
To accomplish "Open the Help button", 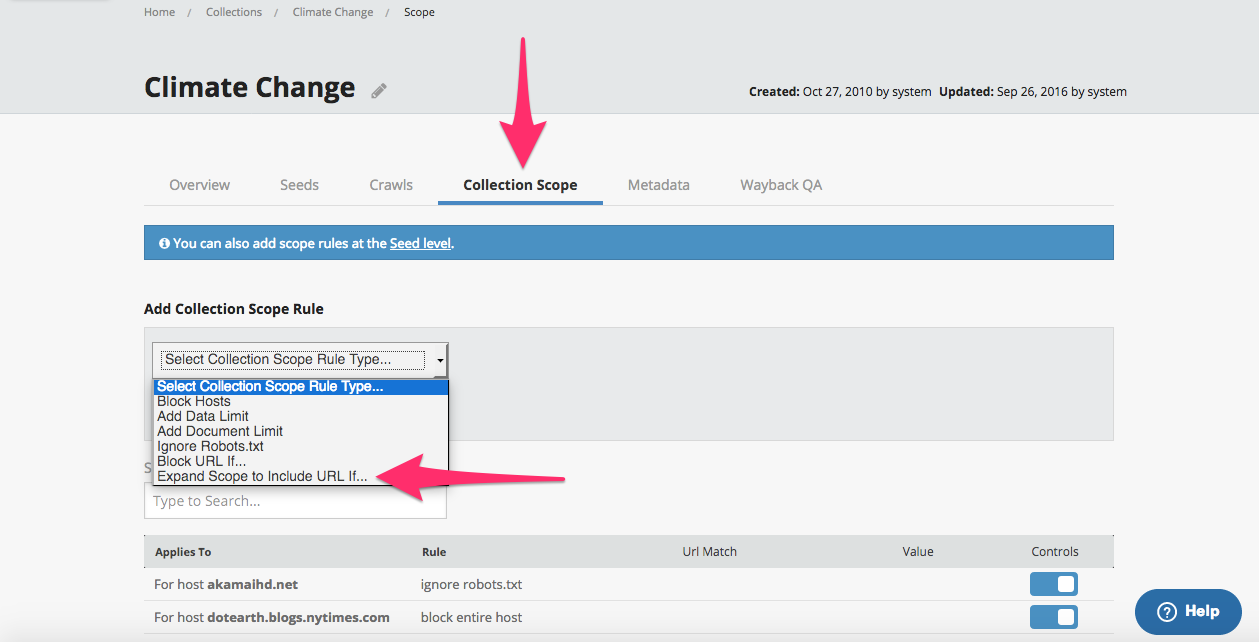I will (1187, 611).
